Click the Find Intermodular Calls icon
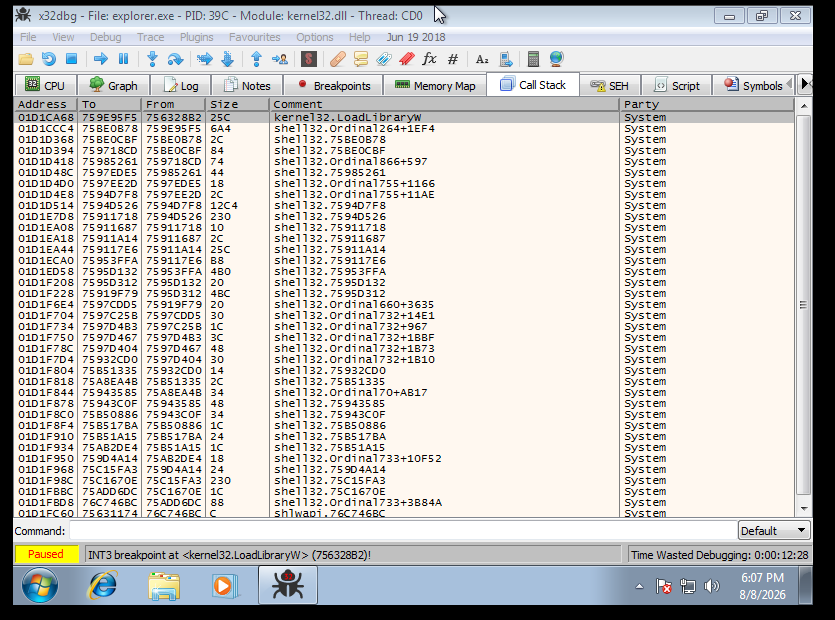The width and height of the screenshot is (835, 620). [506, 59]
